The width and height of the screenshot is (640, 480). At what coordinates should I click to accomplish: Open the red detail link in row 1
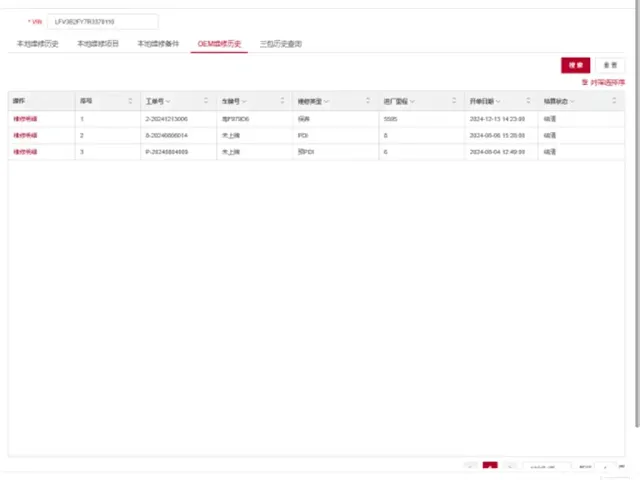25,119
